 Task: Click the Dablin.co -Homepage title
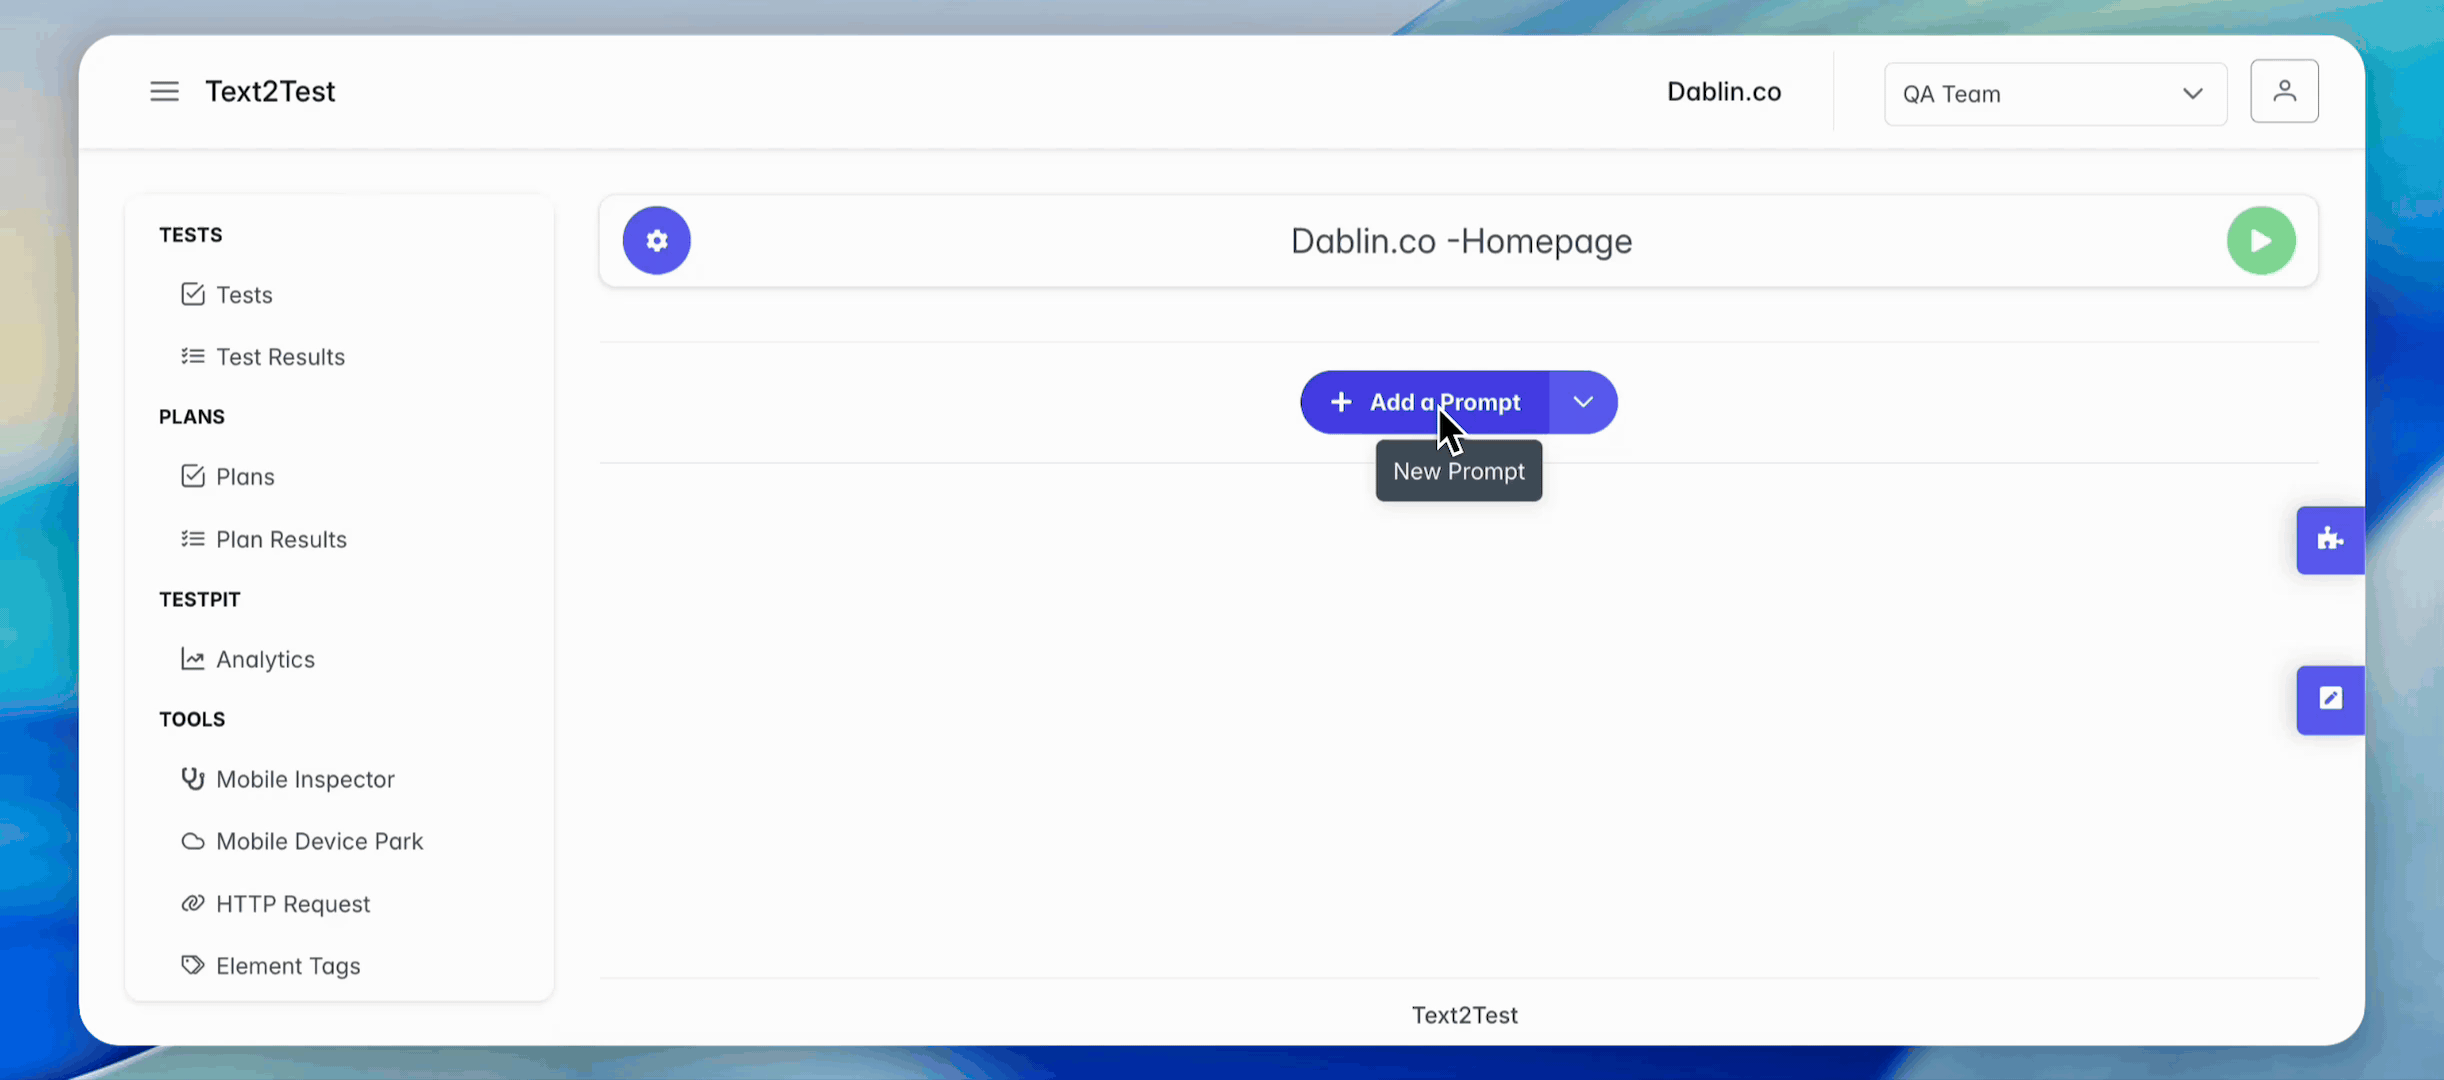(1460, 241)
